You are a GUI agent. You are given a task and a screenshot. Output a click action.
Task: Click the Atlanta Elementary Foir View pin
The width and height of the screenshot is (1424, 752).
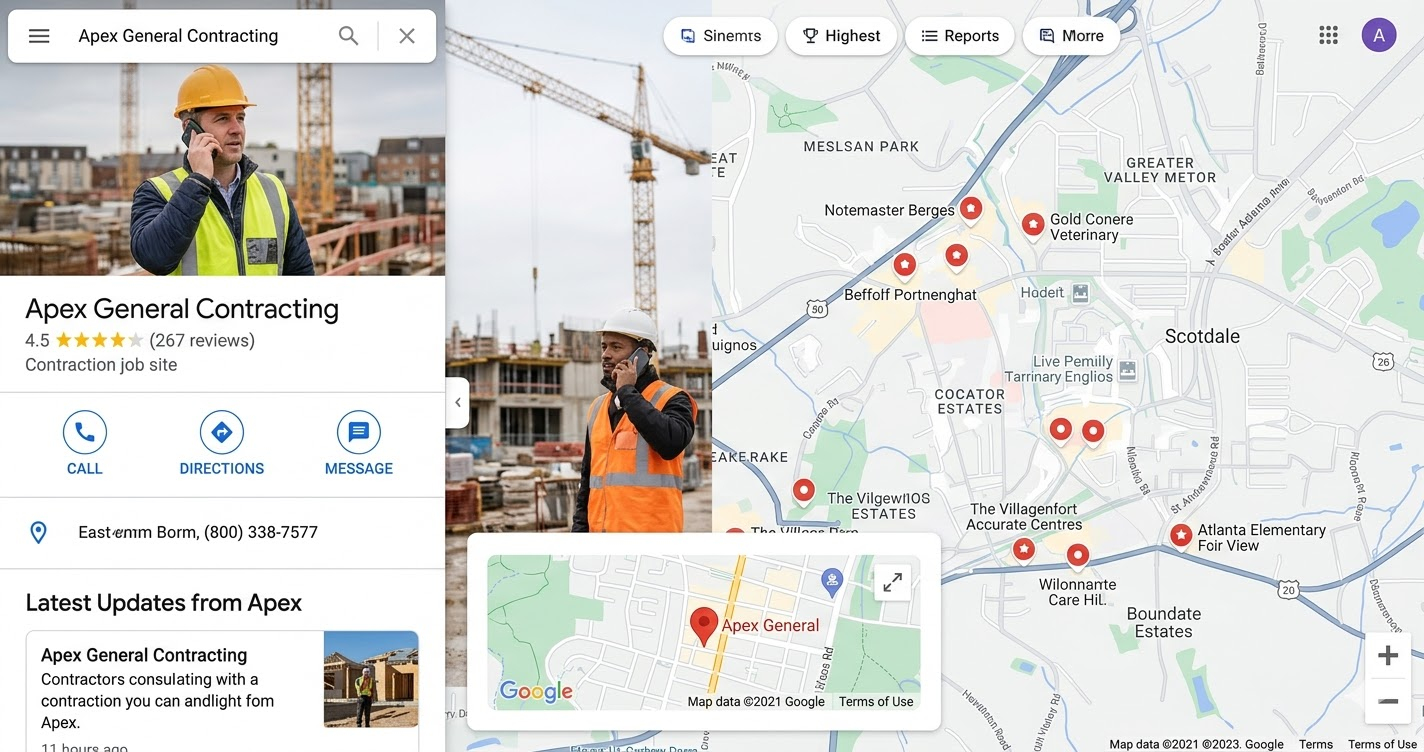pos(1181,536)
